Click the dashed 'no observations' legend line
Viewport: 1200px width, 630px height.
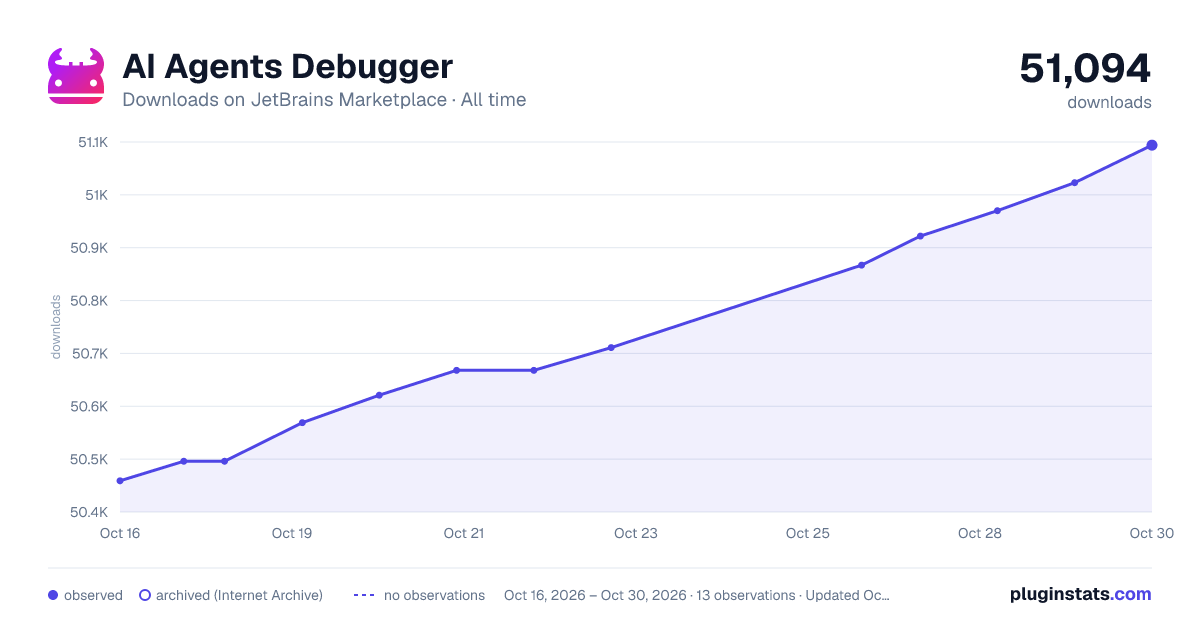364,595
